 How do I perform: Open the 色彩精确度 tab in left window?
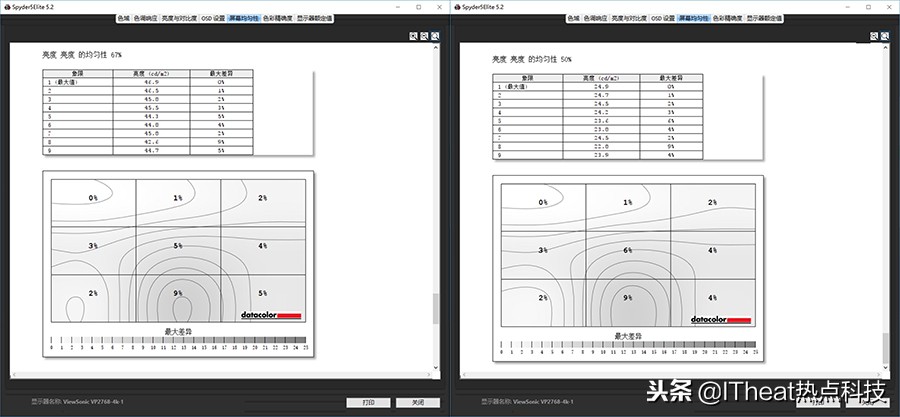click(x=278, y=18)
